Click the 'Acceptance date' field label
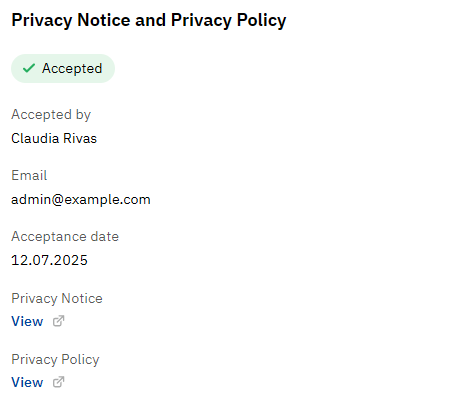This screenshot has height=408, width=455. click(65, 236)
